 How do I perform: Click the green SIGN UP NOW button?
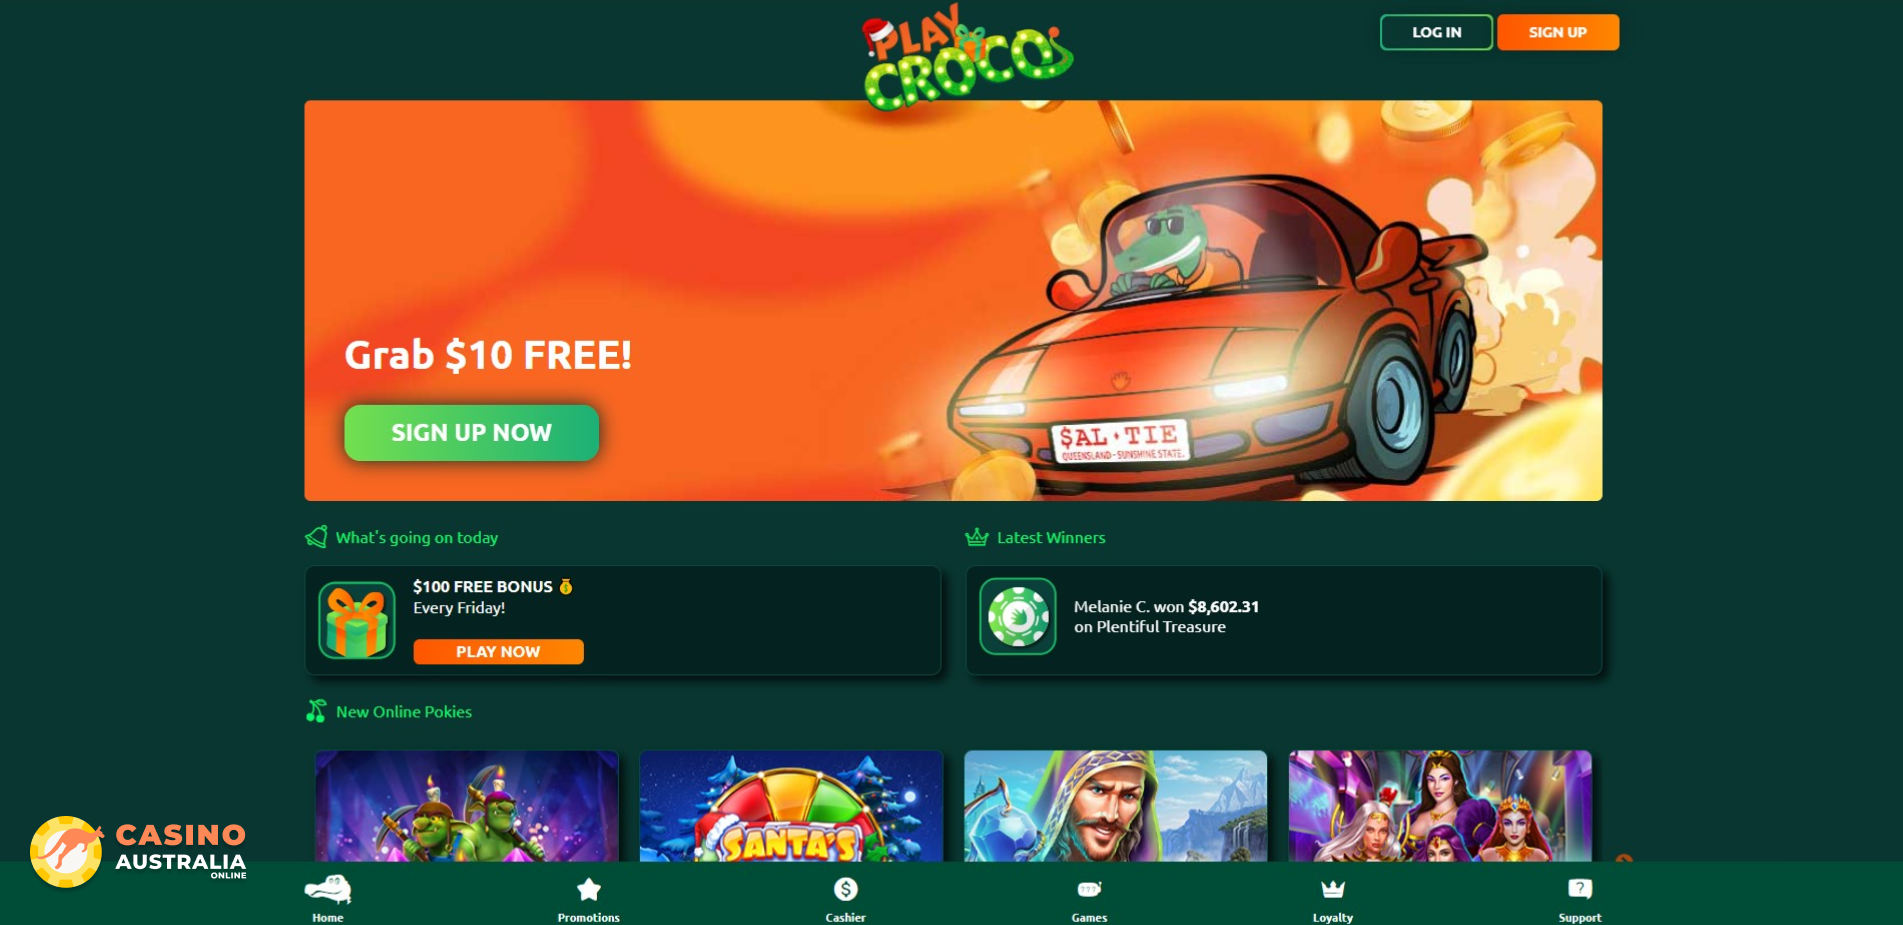click(x=472, y=433)
